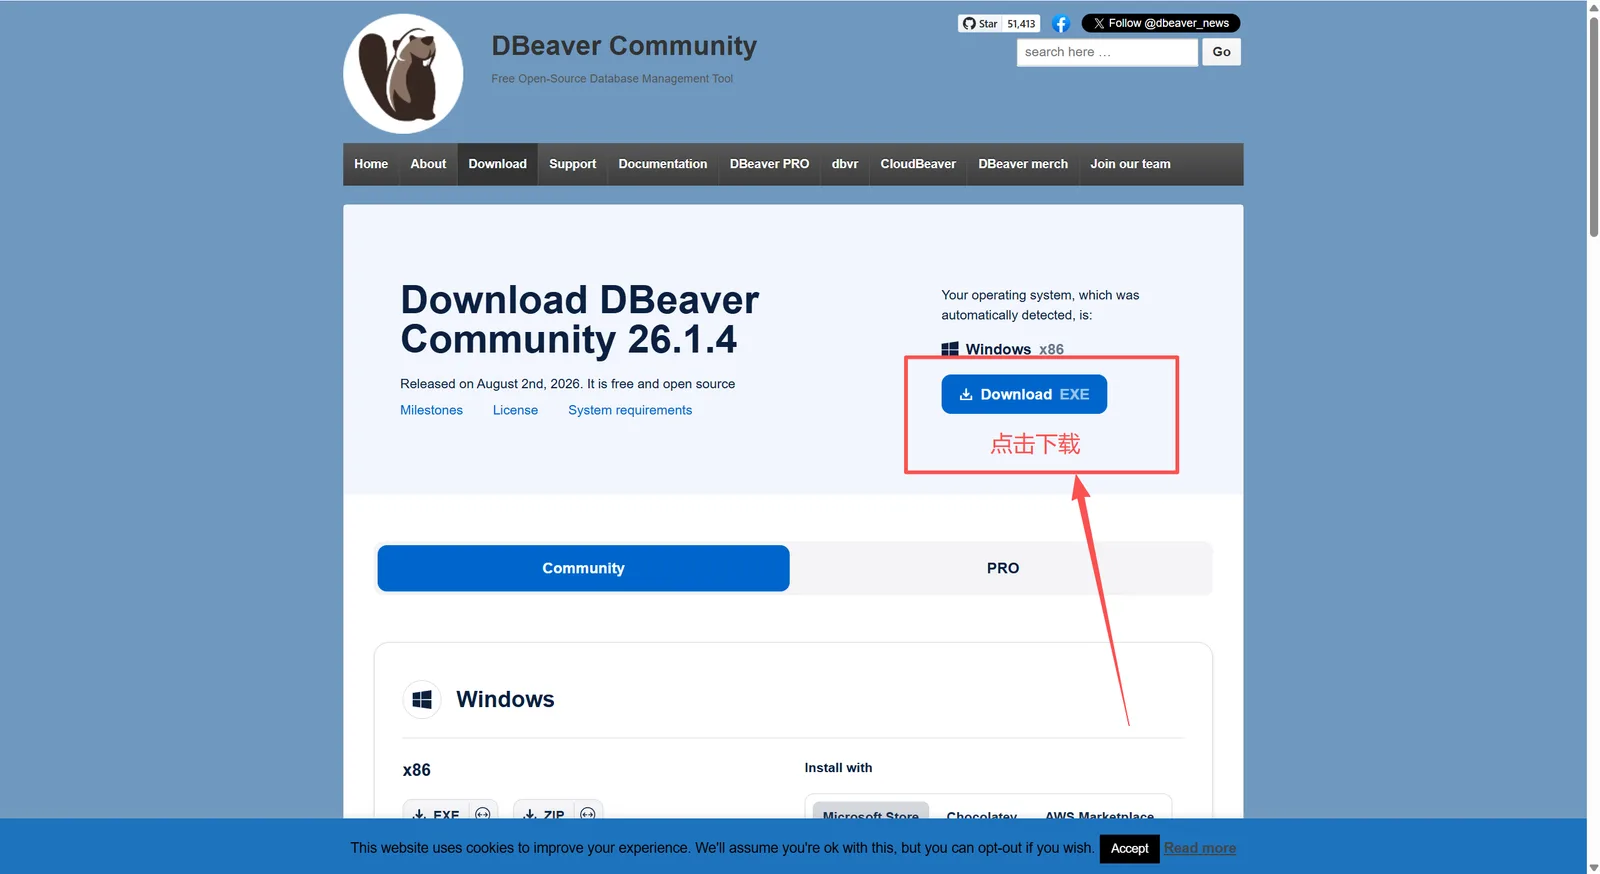Image resolution: width=1600 pixels, height=874 pixels.
Task: Open the Documentation menu item
Action: (x=662, y=164)
